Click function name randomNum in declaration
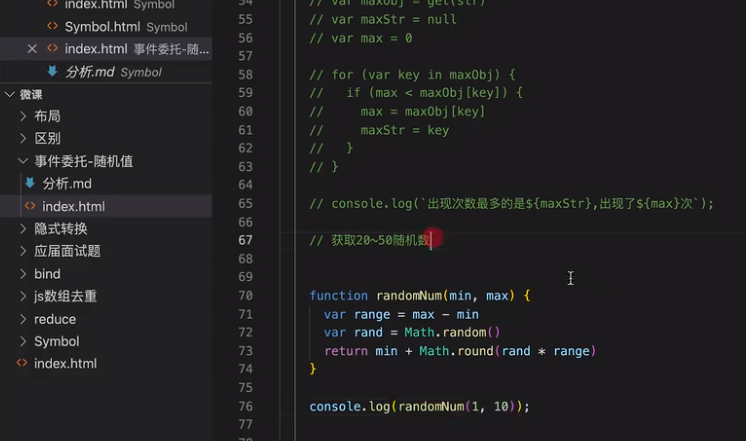The width and height of the screenshot is (746, 441). click(409, 295)
